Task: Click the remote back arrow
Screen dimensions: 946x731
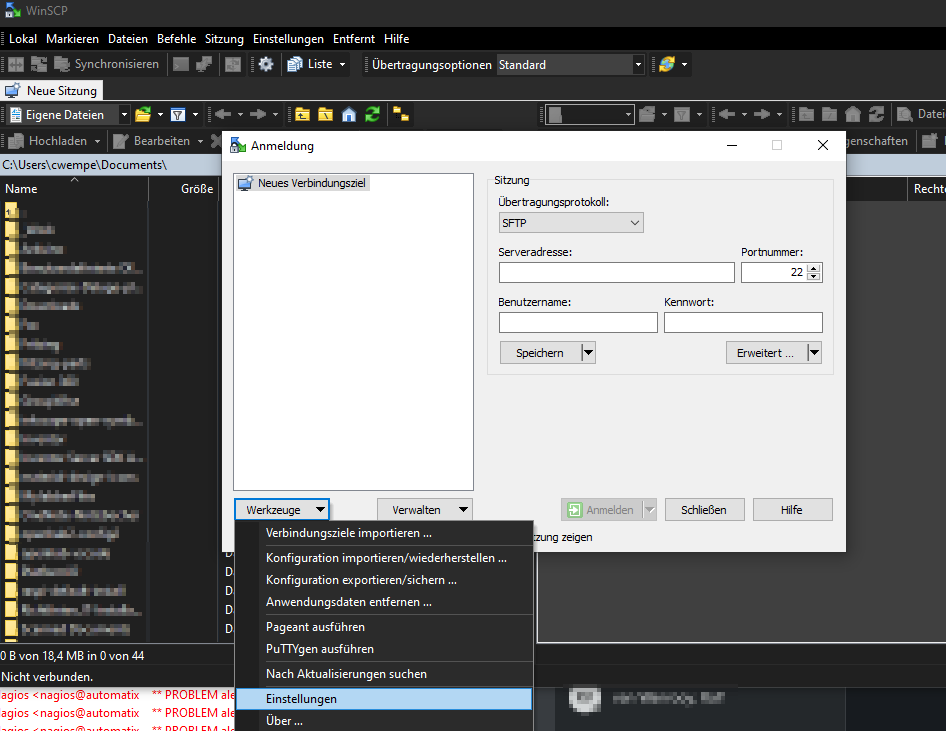Action: pos(726,115)
